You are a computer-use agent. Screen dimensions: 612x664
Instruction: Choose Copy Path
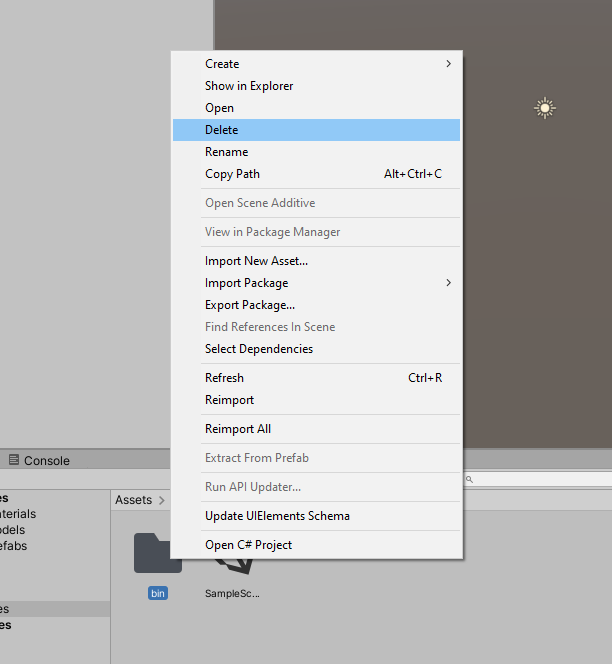316,174
